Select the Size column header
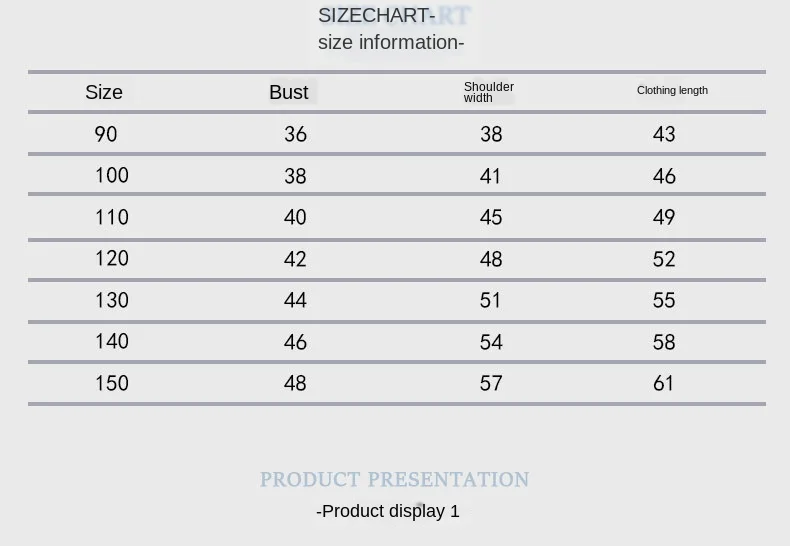 coord(104,92)
